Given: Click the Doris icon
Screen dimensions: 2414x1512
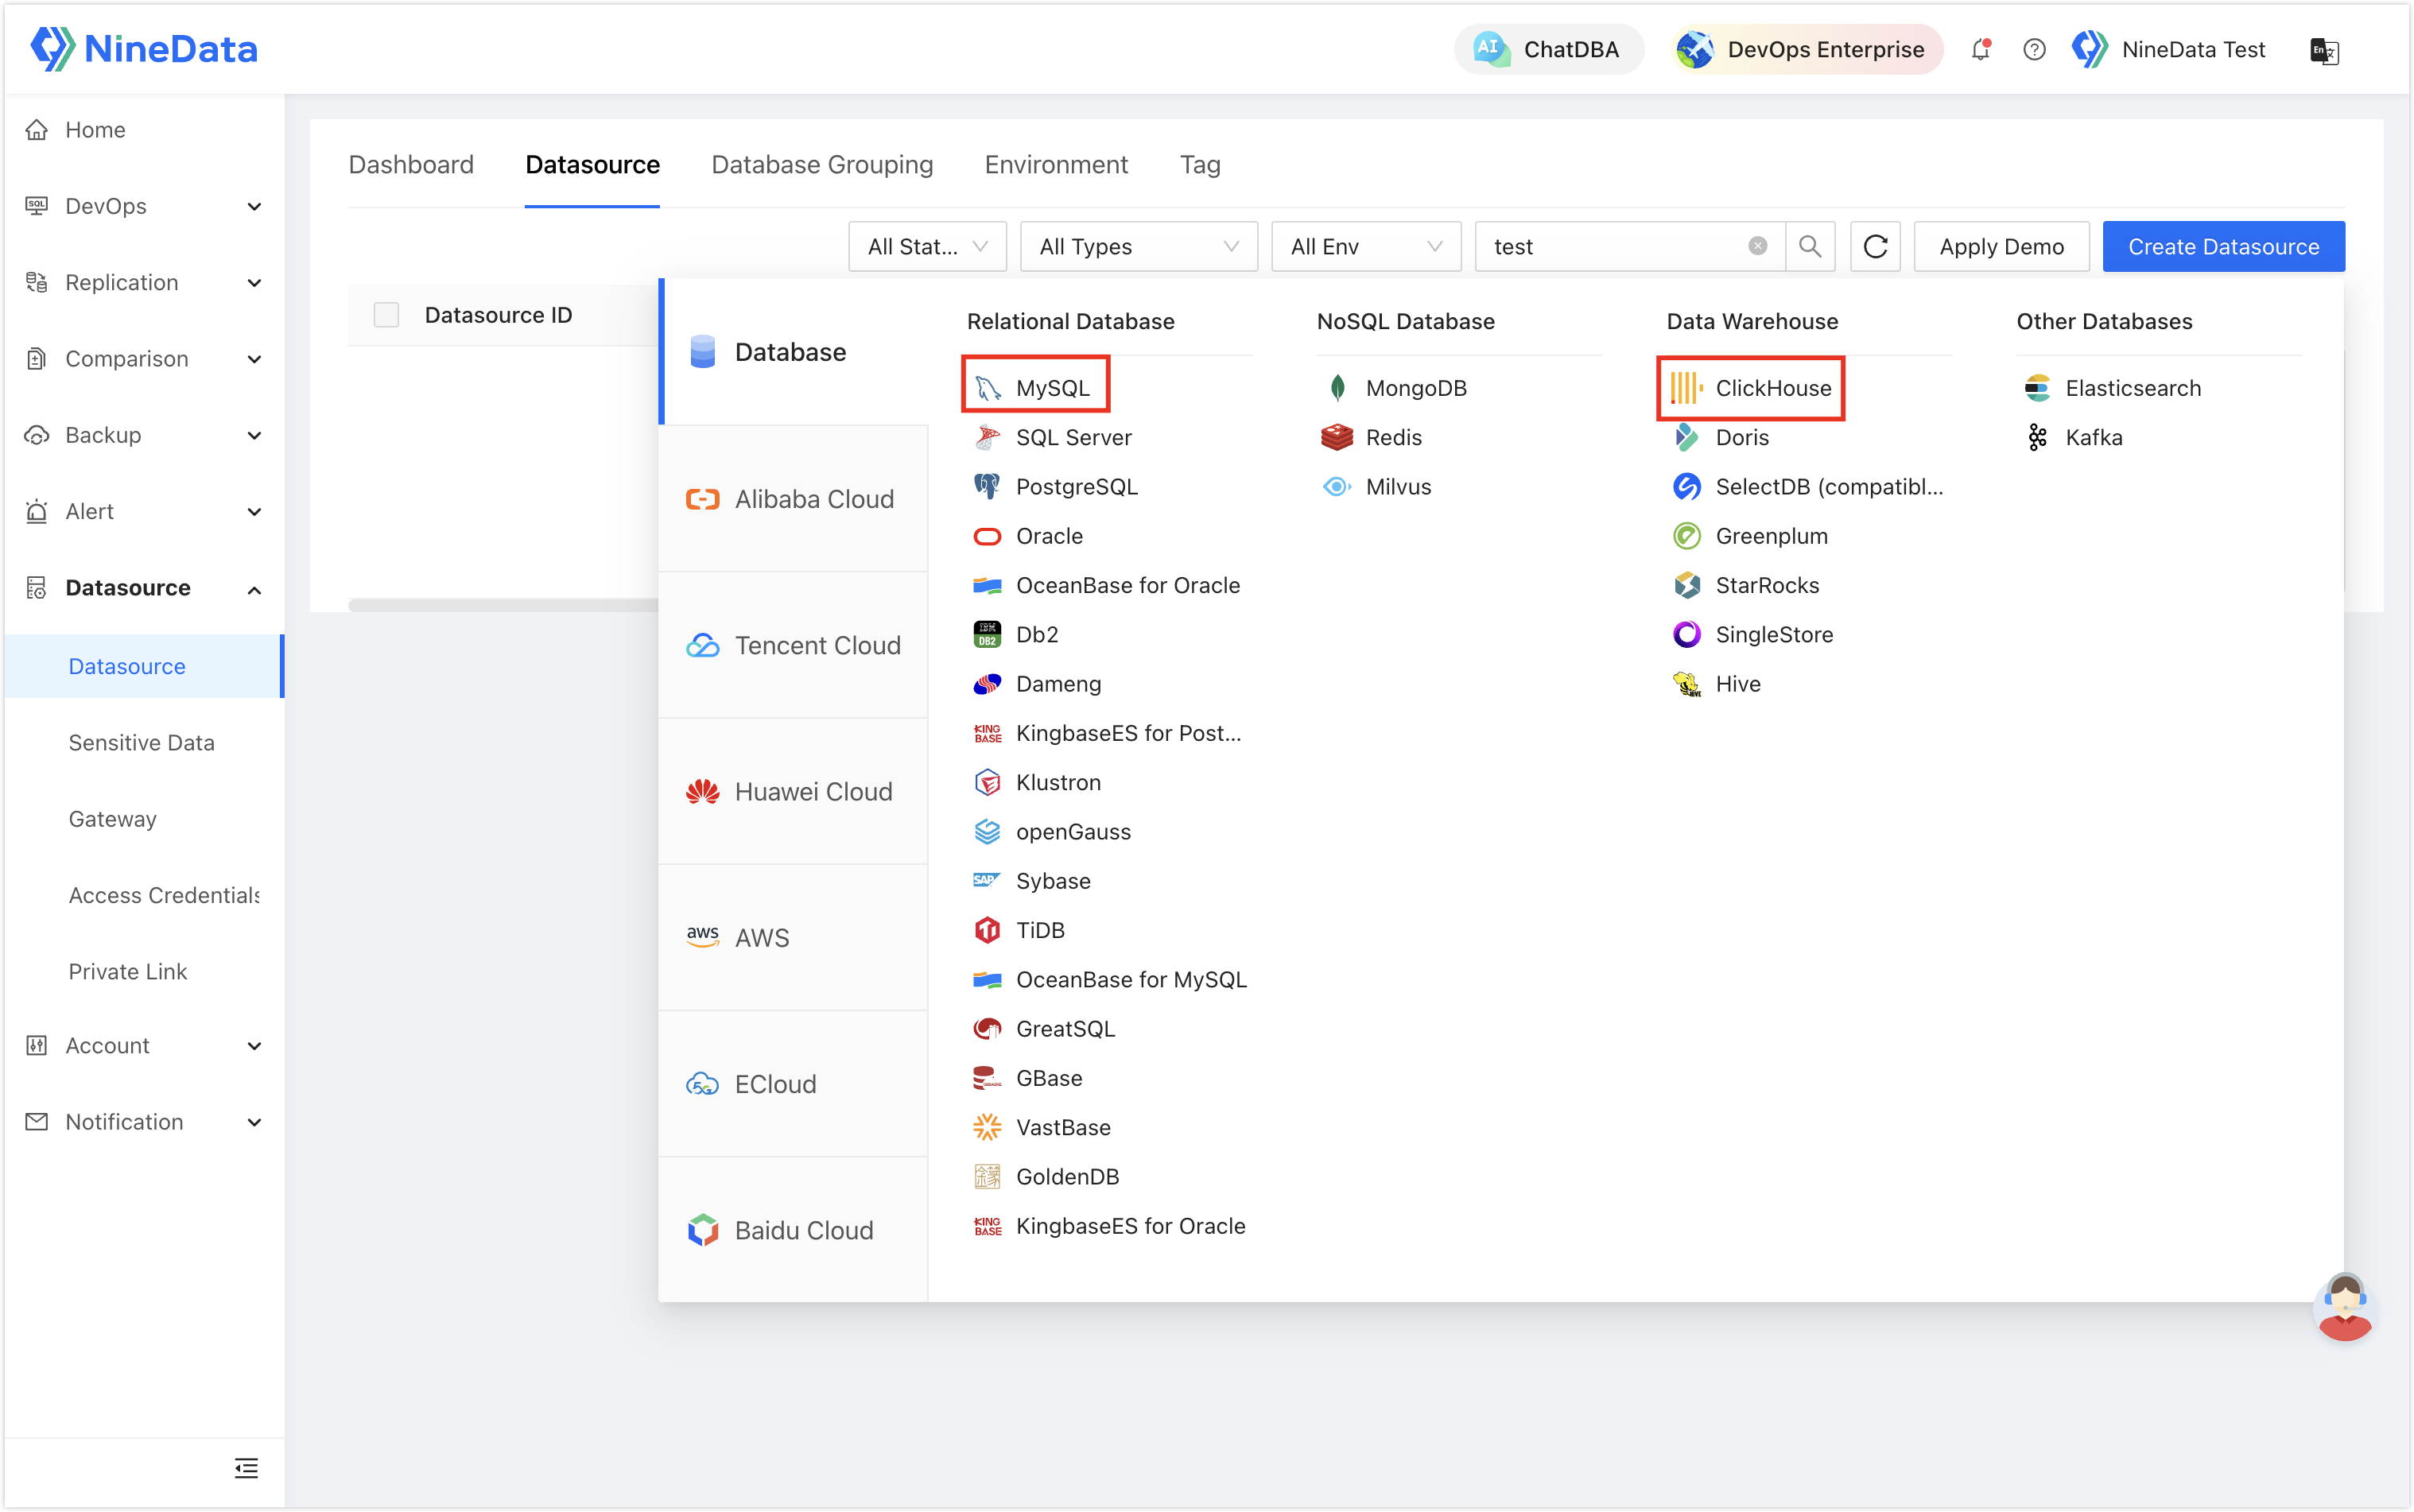Looking at the screenshot, I should (1687, 437).
